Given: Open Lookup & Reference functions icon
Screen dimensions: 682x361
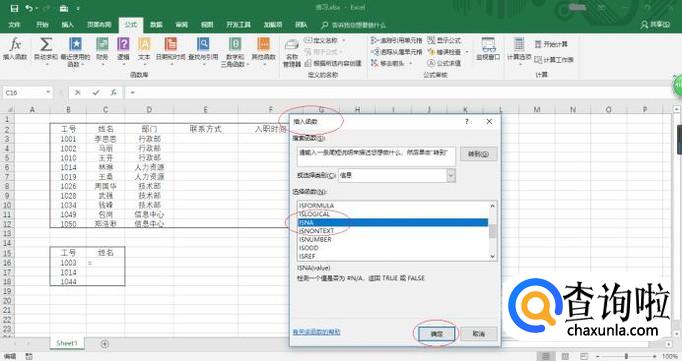Looking at the screenshot, I should point(203,51).
